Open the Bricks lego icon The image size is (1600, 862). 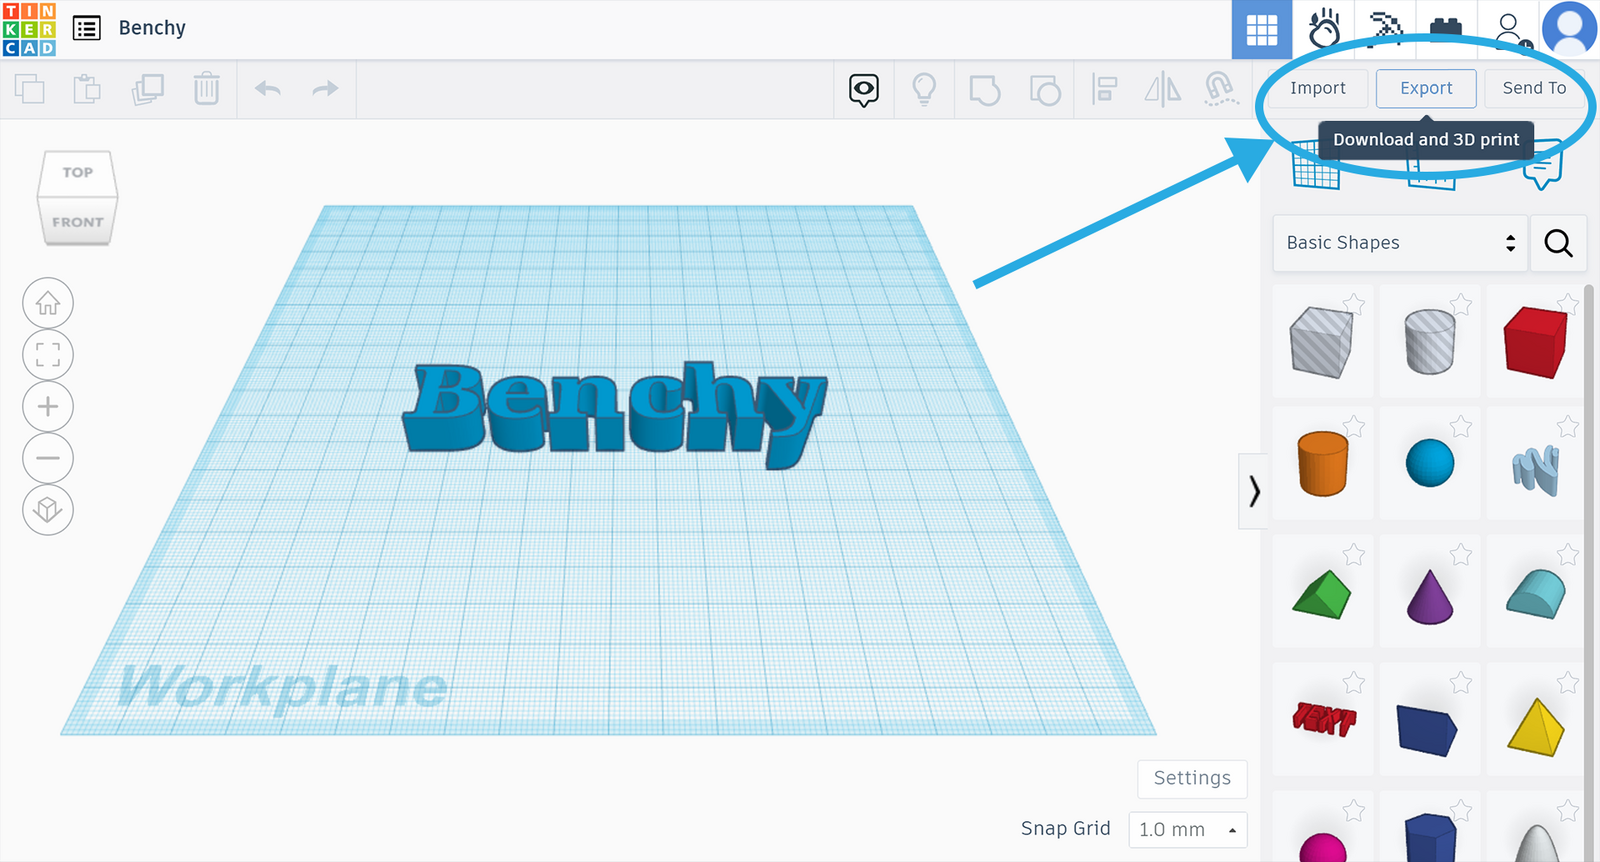1446,29
